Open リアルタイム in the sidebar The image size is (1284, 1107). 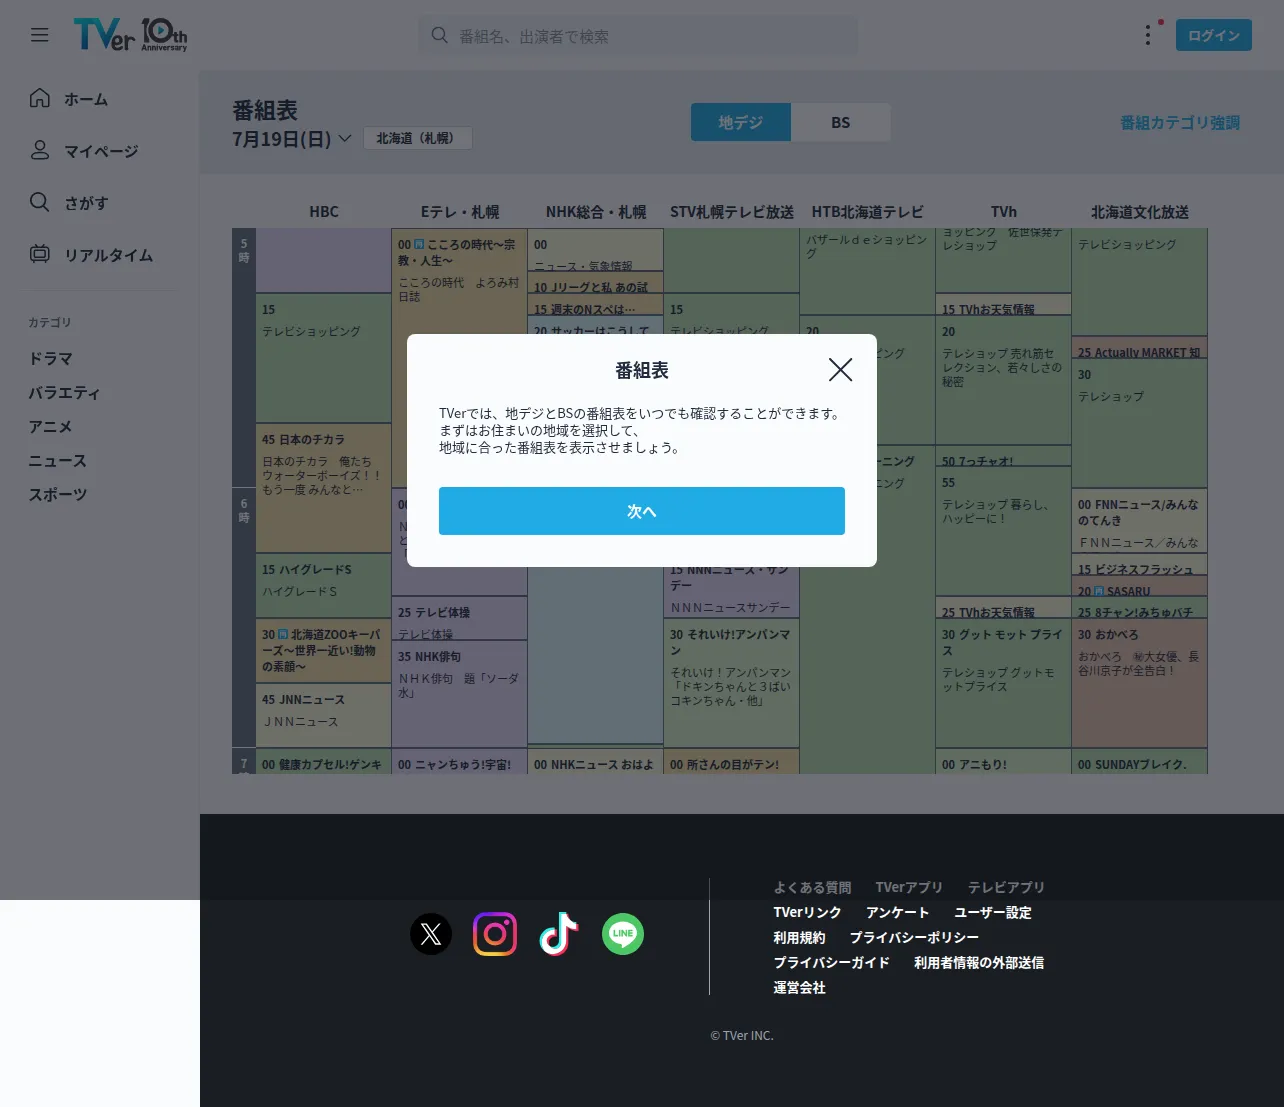point(109,255)
